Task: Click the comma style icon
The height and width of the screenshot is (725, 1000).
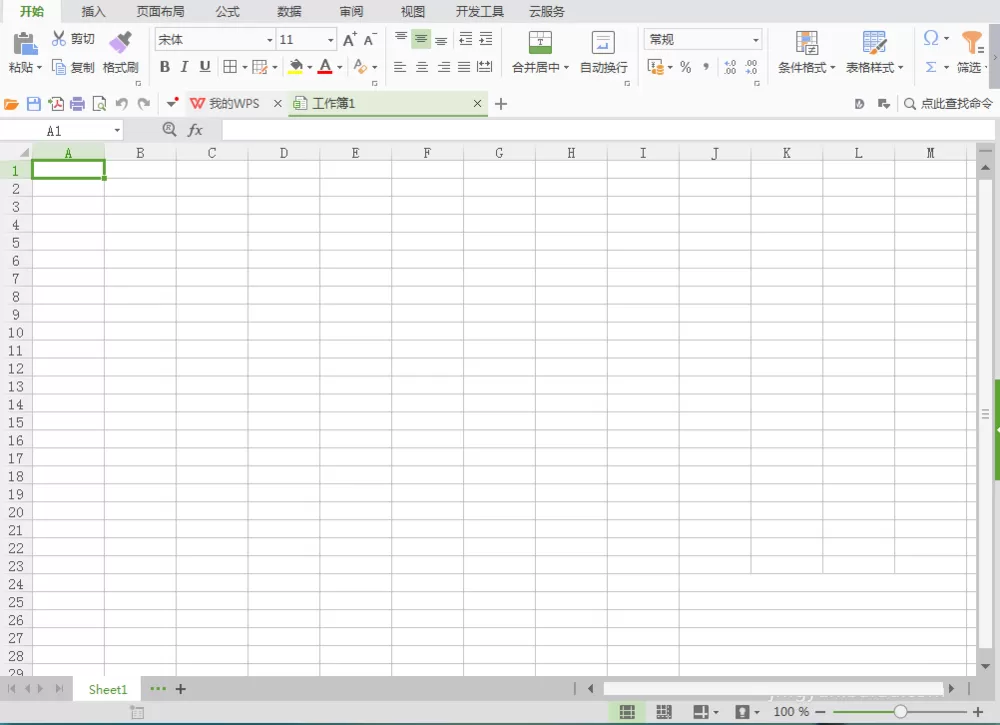Action: point(706,66)
